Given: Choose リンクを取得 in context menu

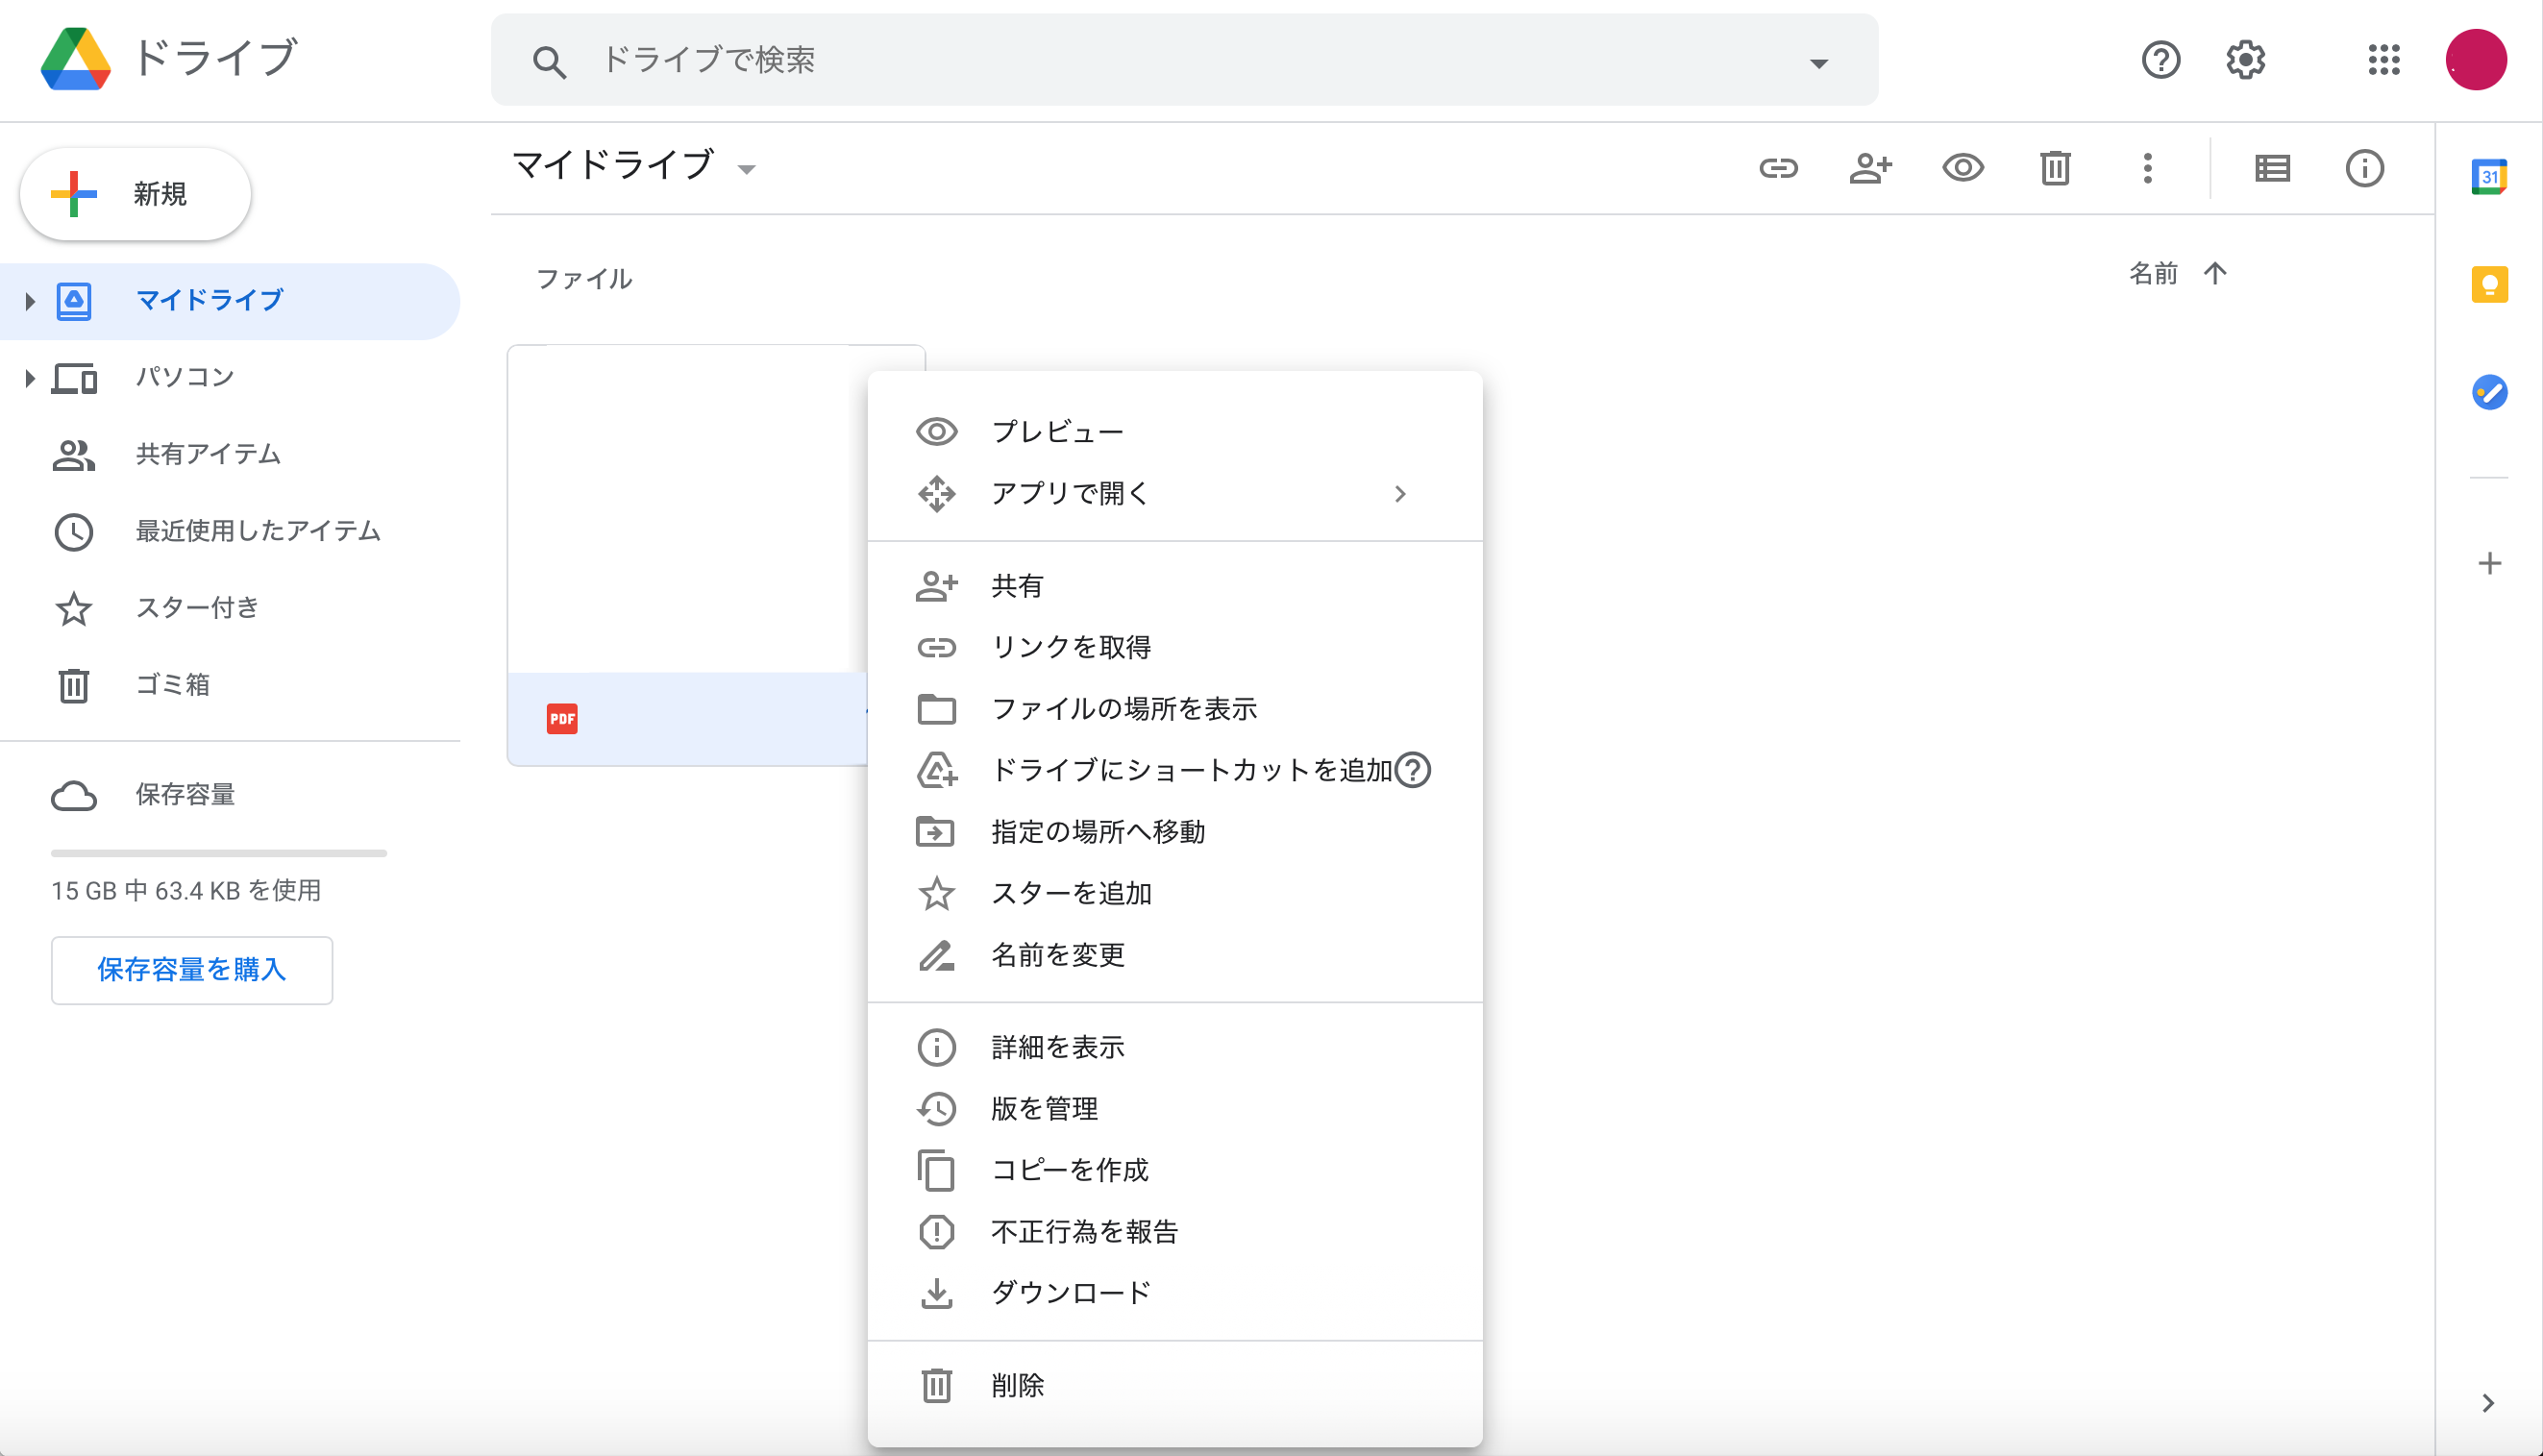Looking at the screenshot, I should 1174,647.
